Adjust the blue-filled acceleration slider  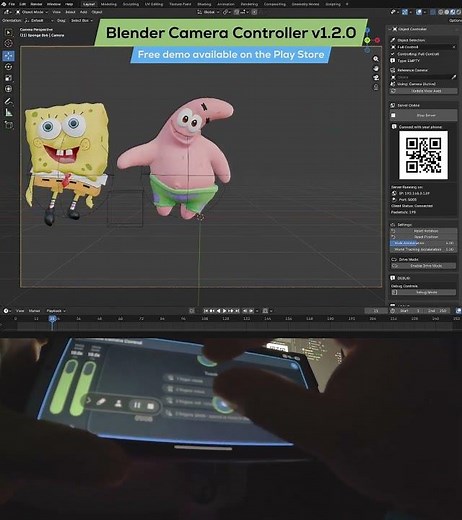(423, 243)
